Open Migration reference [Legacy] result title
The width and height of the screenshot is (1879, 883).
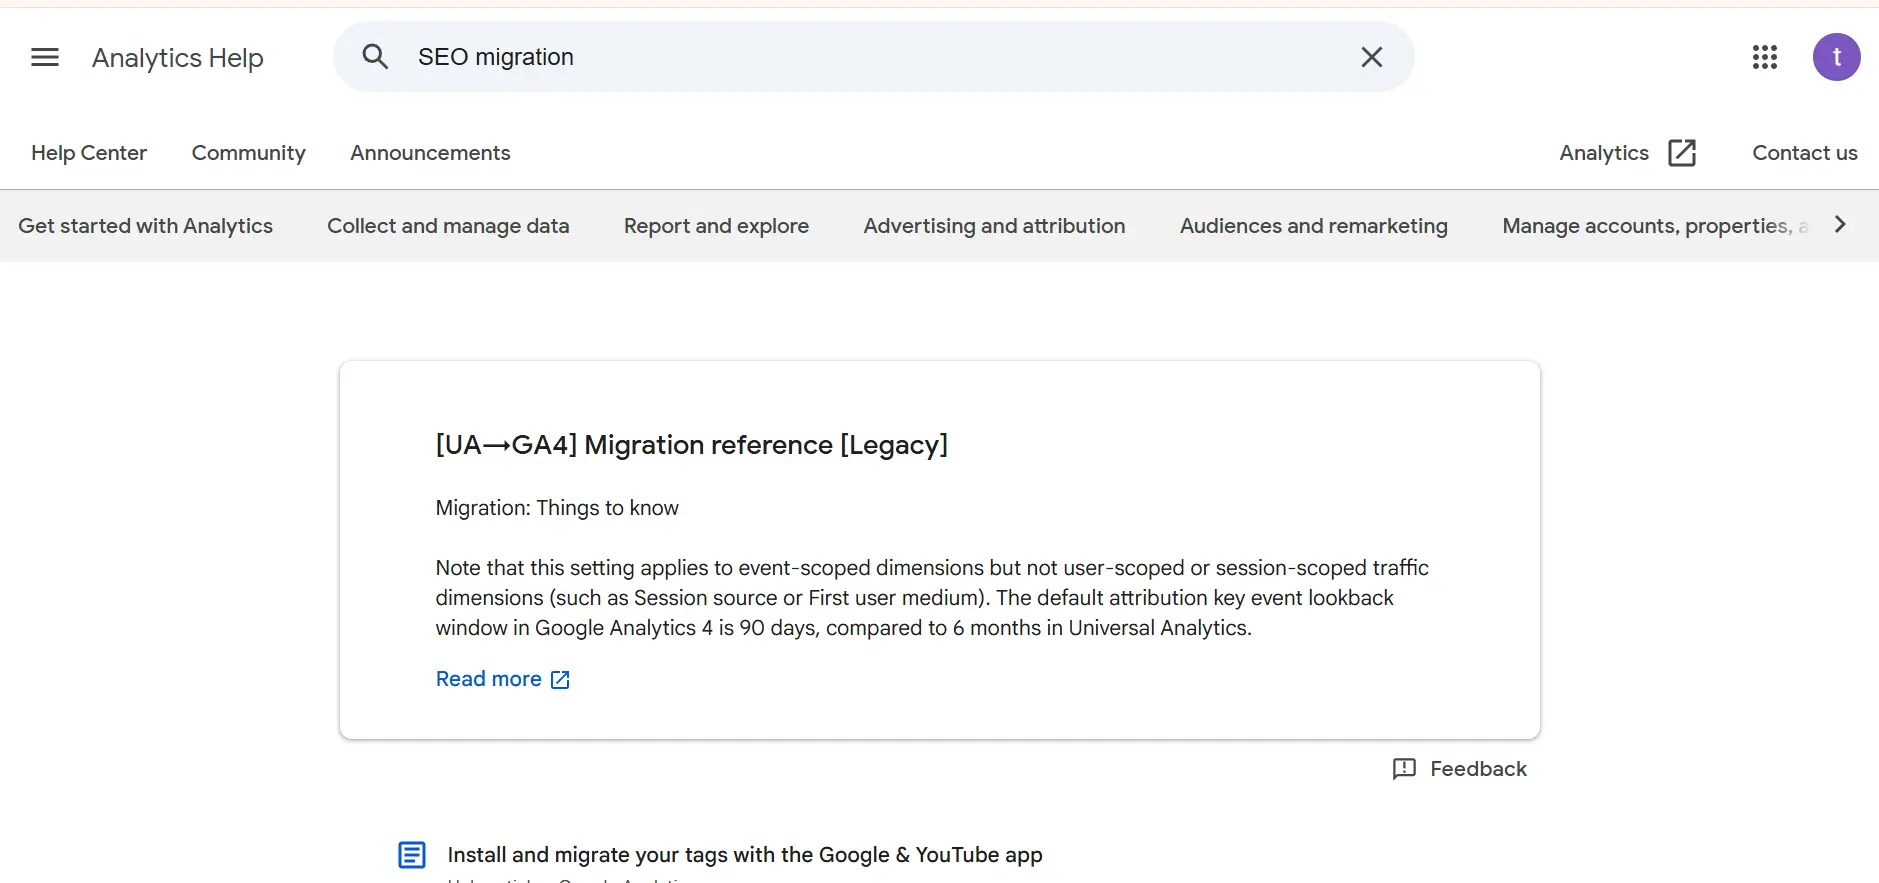[692, 445]
